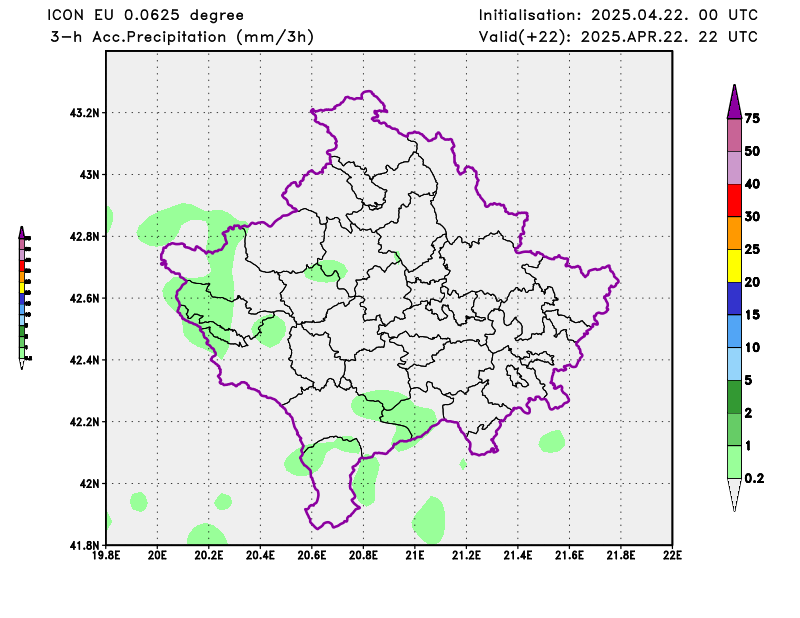Click the purple arrow atop the large legend
The height and width of the screenshot is (618, 800).
pos(734,102)
